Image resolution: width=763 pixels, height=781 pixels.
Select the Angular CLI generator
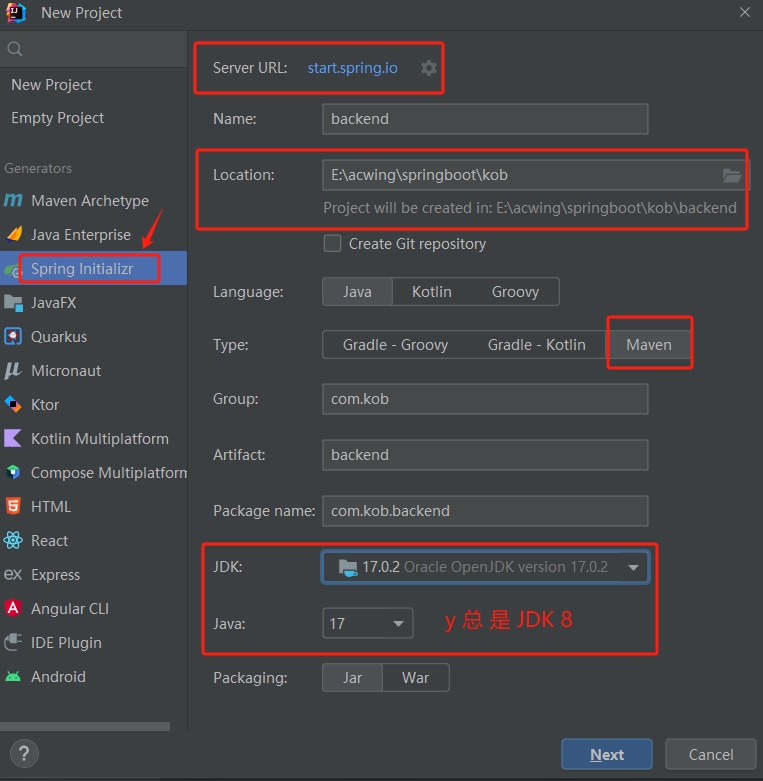click(x=69, y=609)
